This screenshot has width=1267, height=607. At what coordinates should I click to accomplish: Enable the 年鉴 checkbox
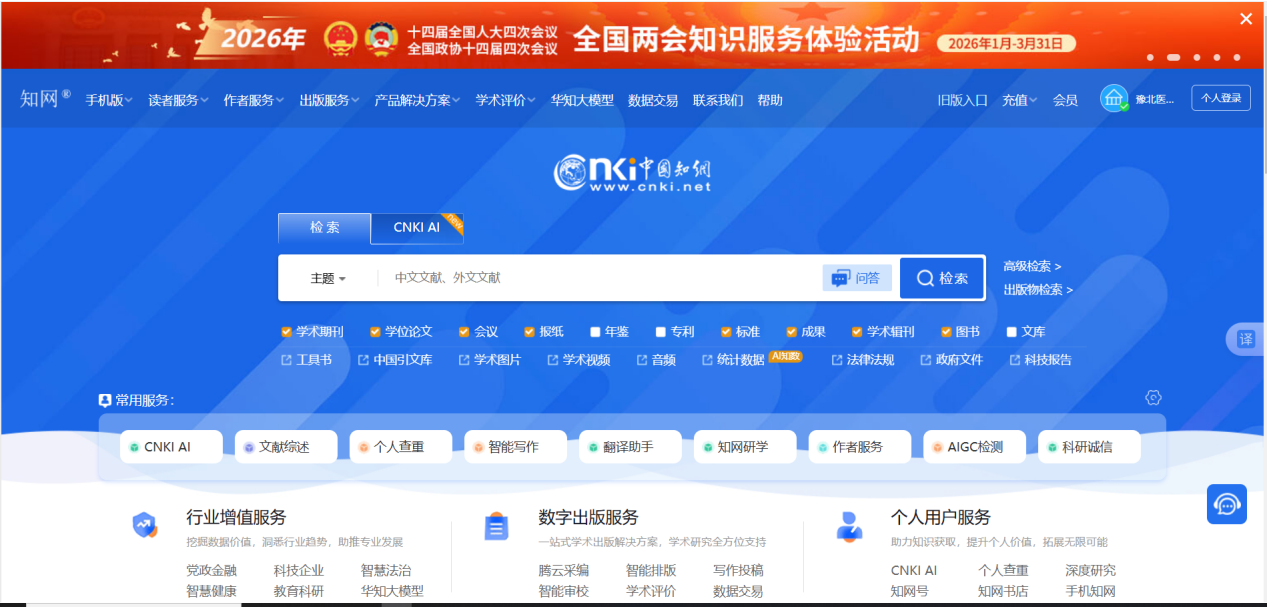(x=596, y=332)
